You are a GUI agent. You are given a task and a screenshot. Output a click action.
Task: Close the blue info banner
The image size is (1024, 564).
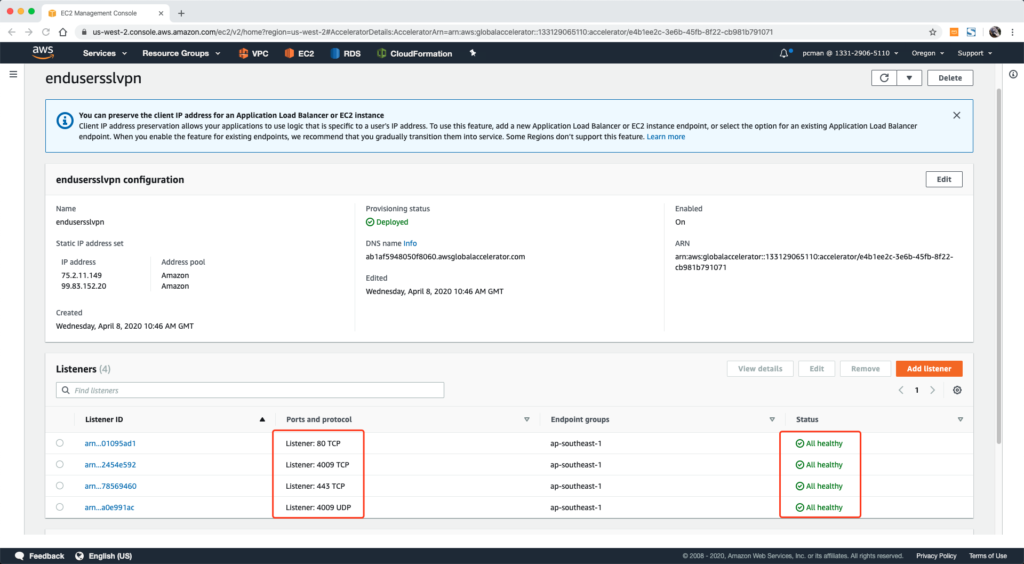(x=956, y=115)
